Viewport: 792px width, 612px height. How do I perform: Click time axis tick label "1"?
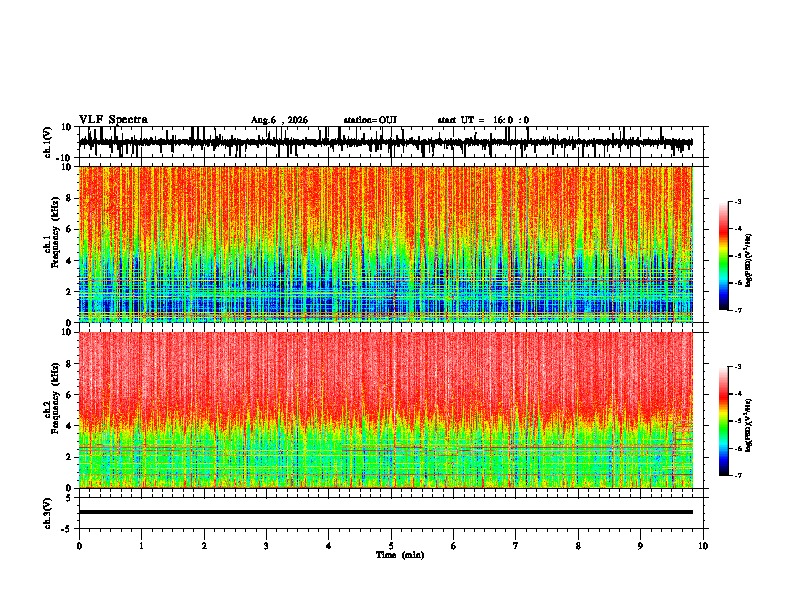[142, 546]
